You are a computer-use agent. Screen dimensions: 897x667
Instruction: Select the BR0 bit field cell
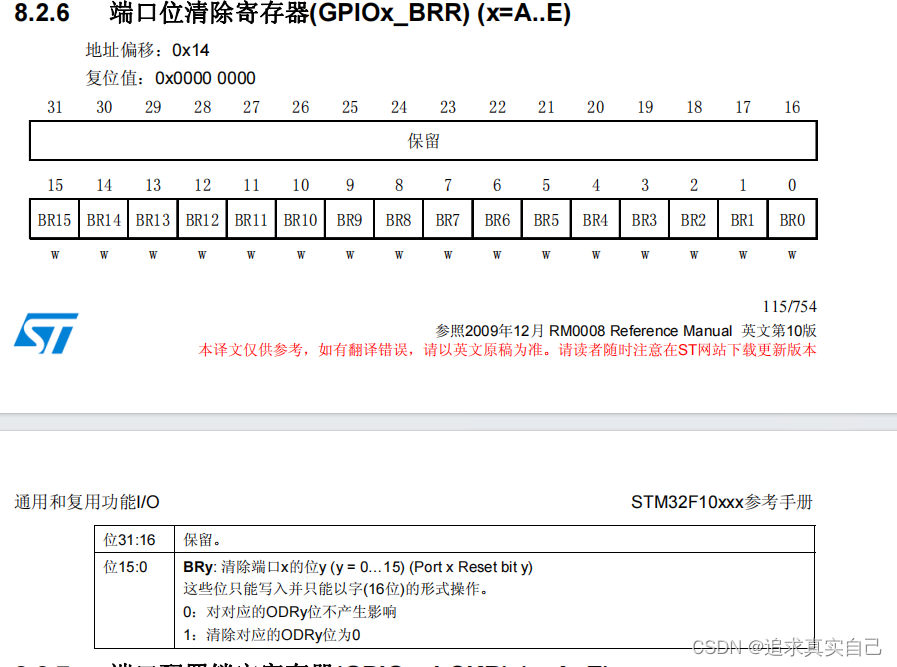(792, 218)
